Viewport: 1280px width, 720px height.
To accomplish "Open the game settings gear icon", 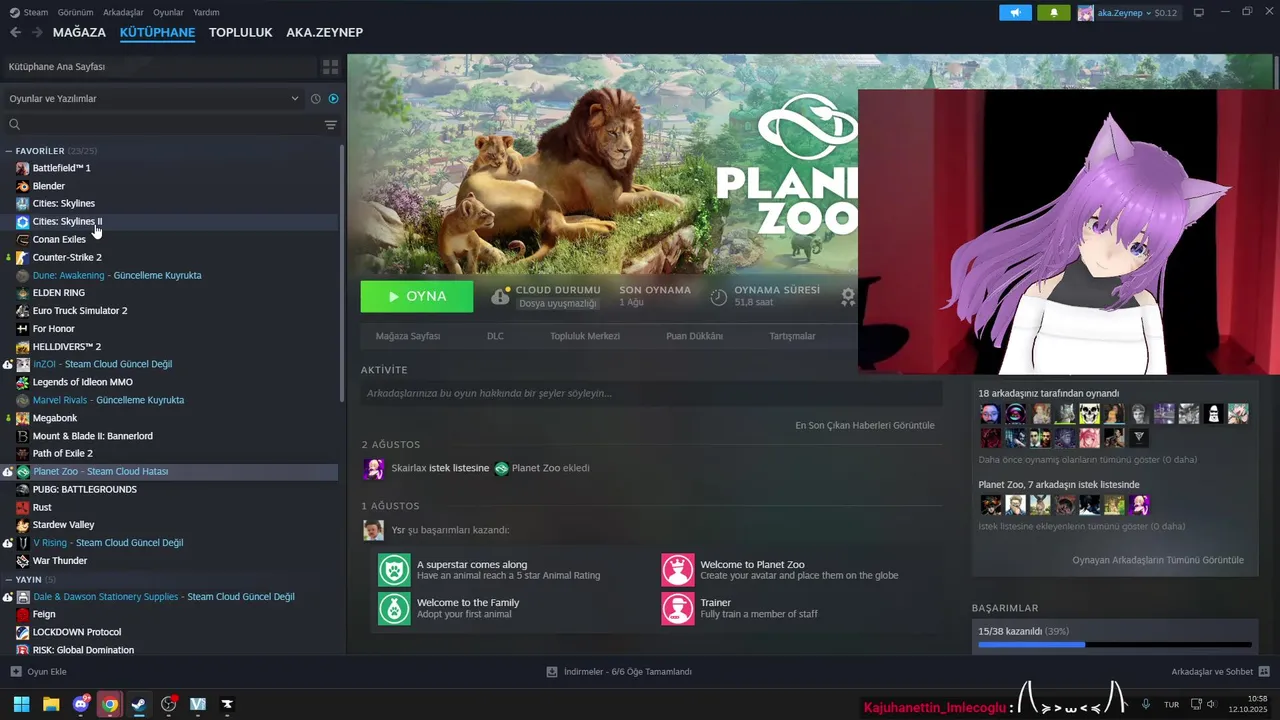I will [x=848, y=296].
